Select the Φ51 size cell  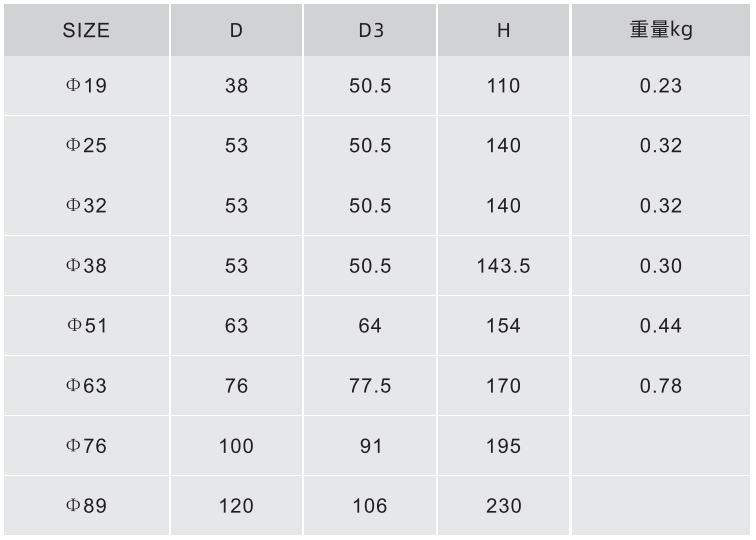coord(86,325)
